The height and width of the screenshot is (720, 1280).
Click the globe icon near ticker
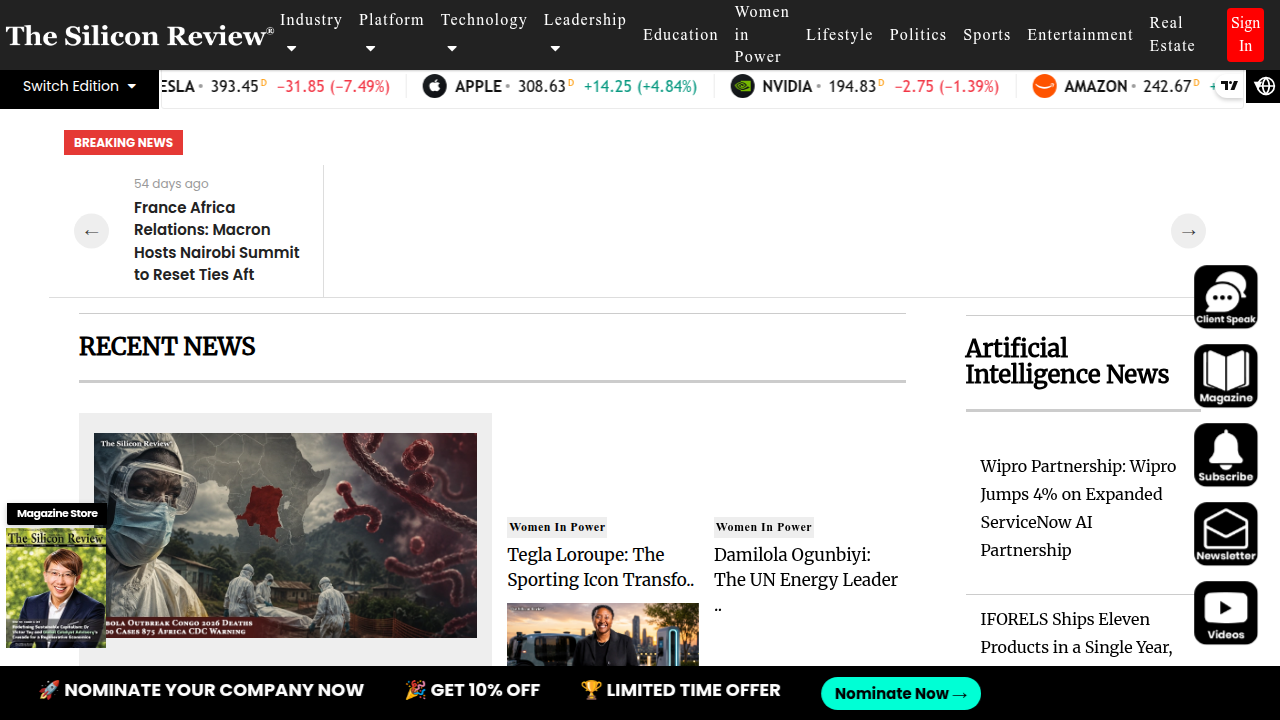tap(1265, 86)
